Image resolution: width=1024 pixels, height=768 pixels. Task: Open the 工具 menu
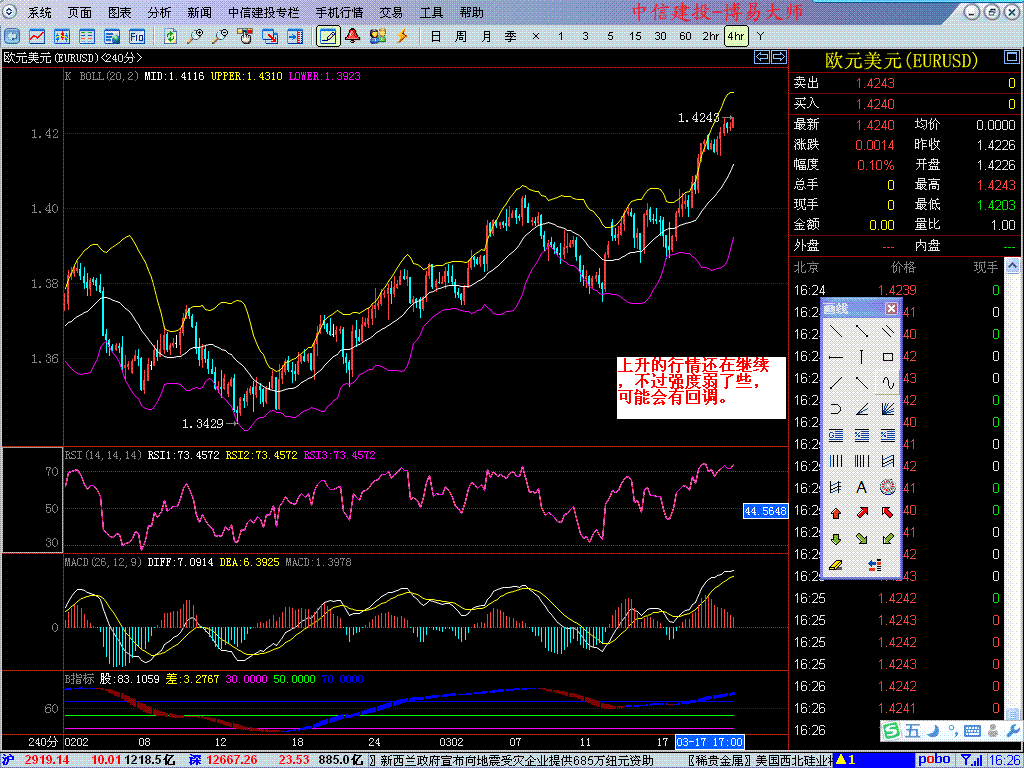click(432, 12)
